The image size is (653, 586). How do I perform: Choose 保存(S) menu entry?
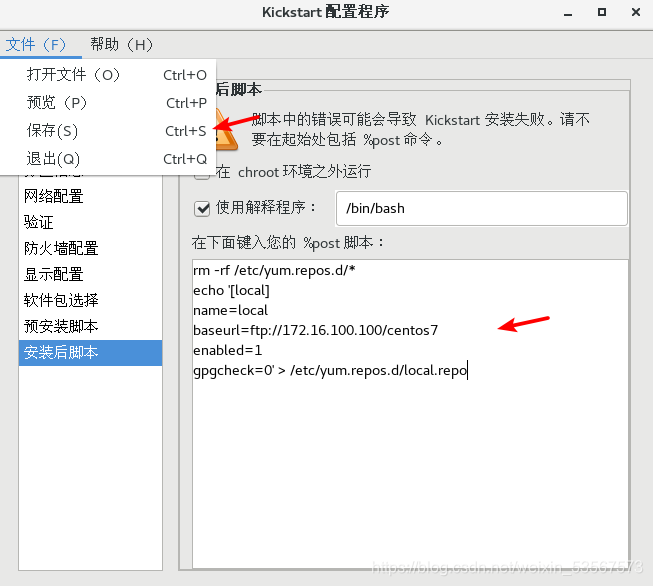[x=108, y=131]
